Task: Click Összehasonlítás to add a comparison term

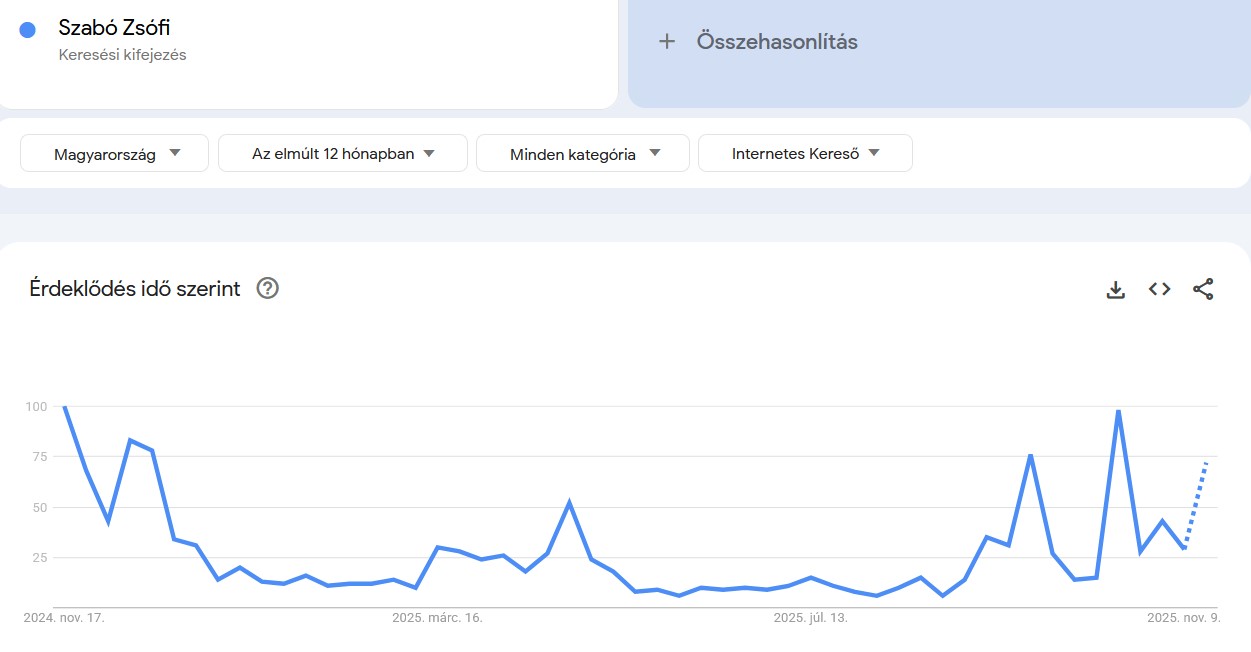Action: [x=775, y=41]
